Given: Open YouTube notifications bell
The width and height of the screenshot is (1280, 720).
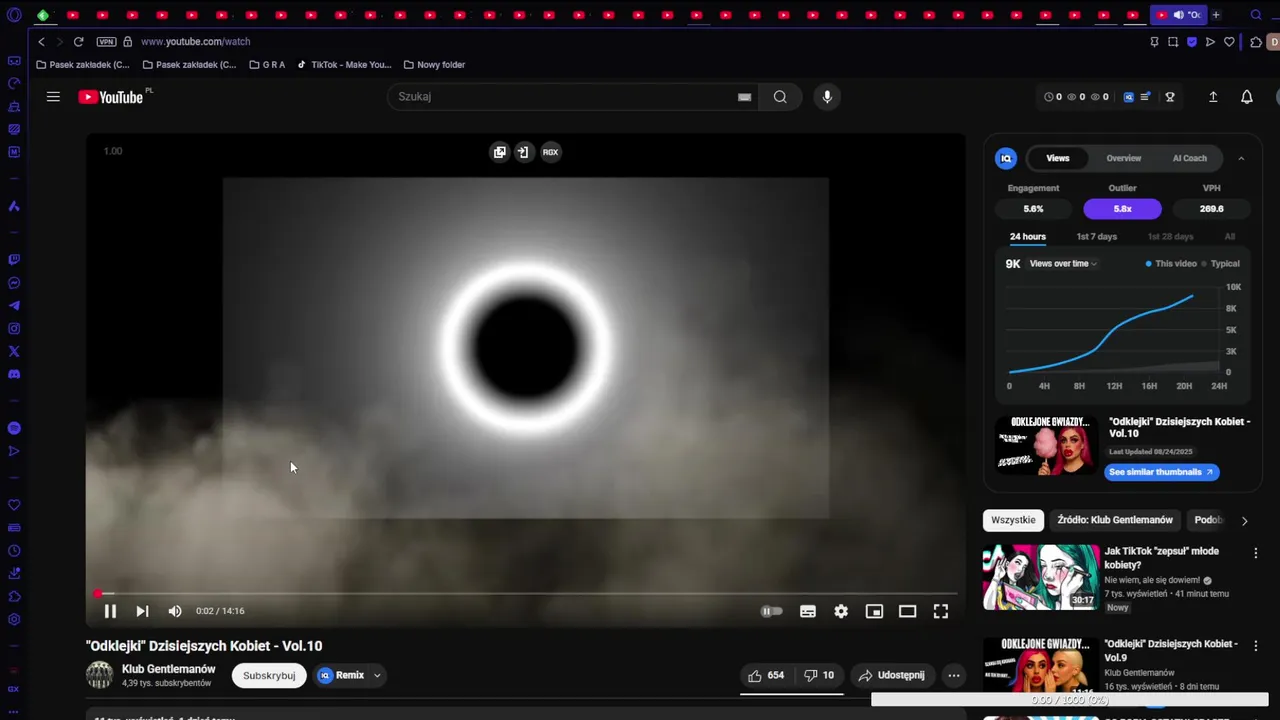Looking at the screenshot, I should [x=1247, y=97].
